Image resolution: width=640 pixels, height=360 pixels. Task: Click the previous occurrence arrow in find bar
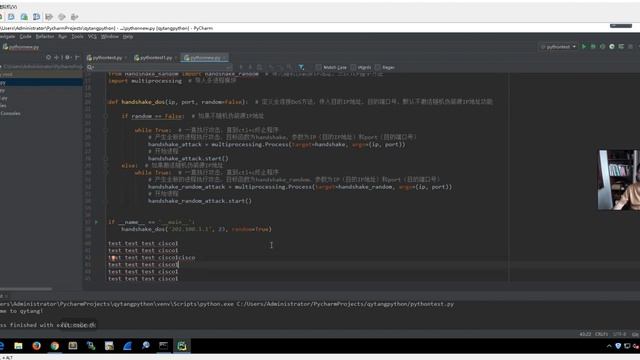(x=241, y=67)
